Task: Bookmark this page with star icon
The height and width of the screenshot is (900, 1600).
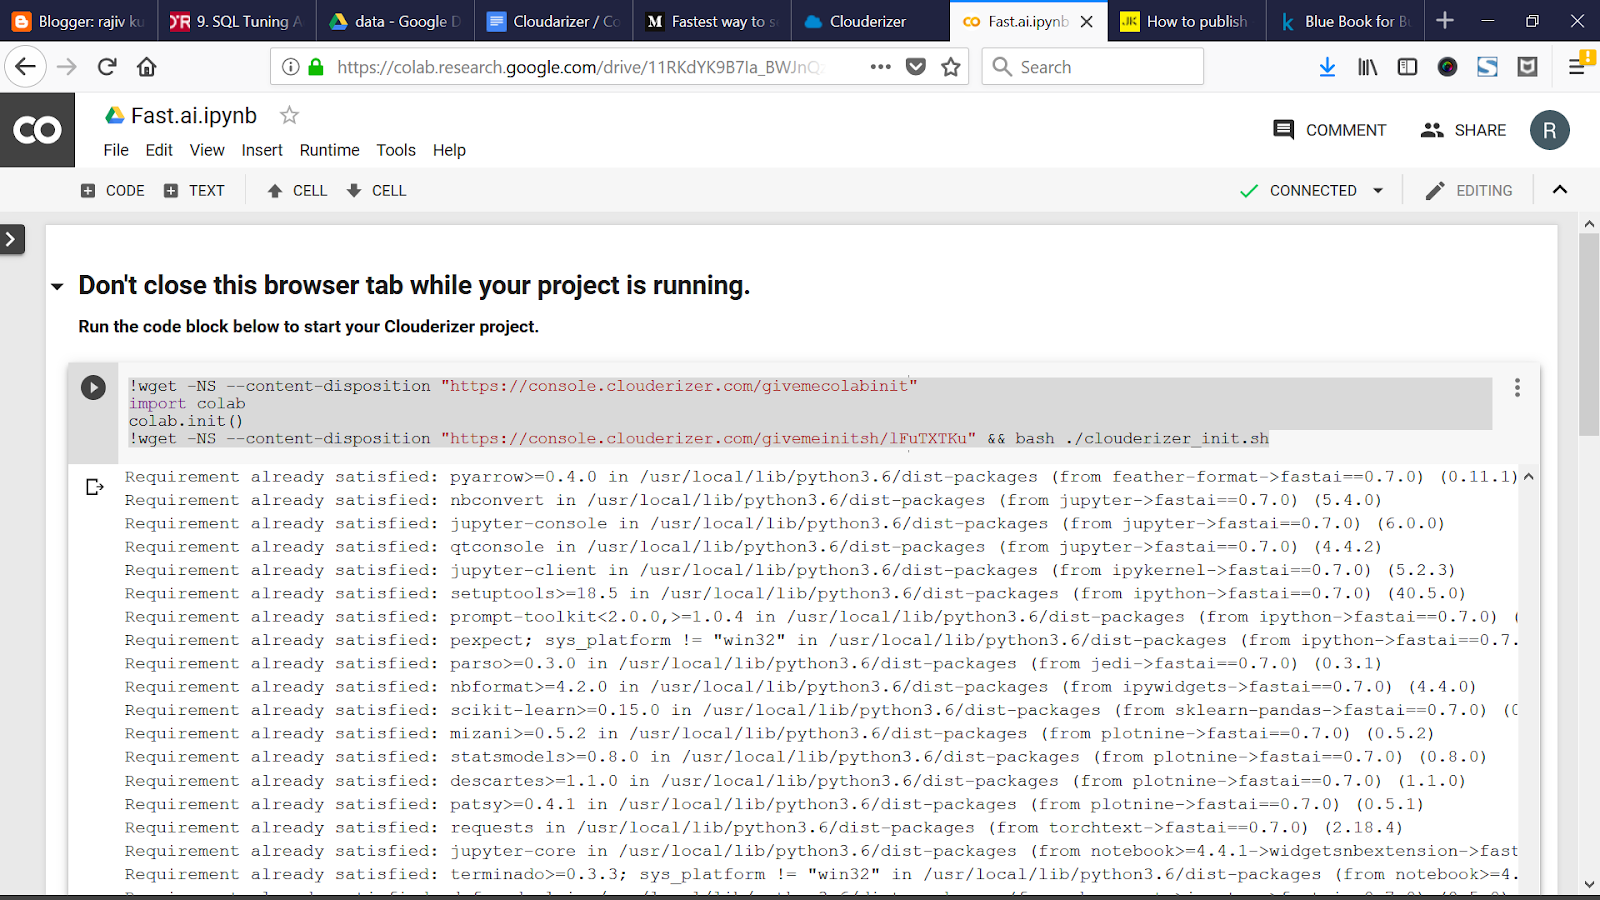Action: (951, 67)
